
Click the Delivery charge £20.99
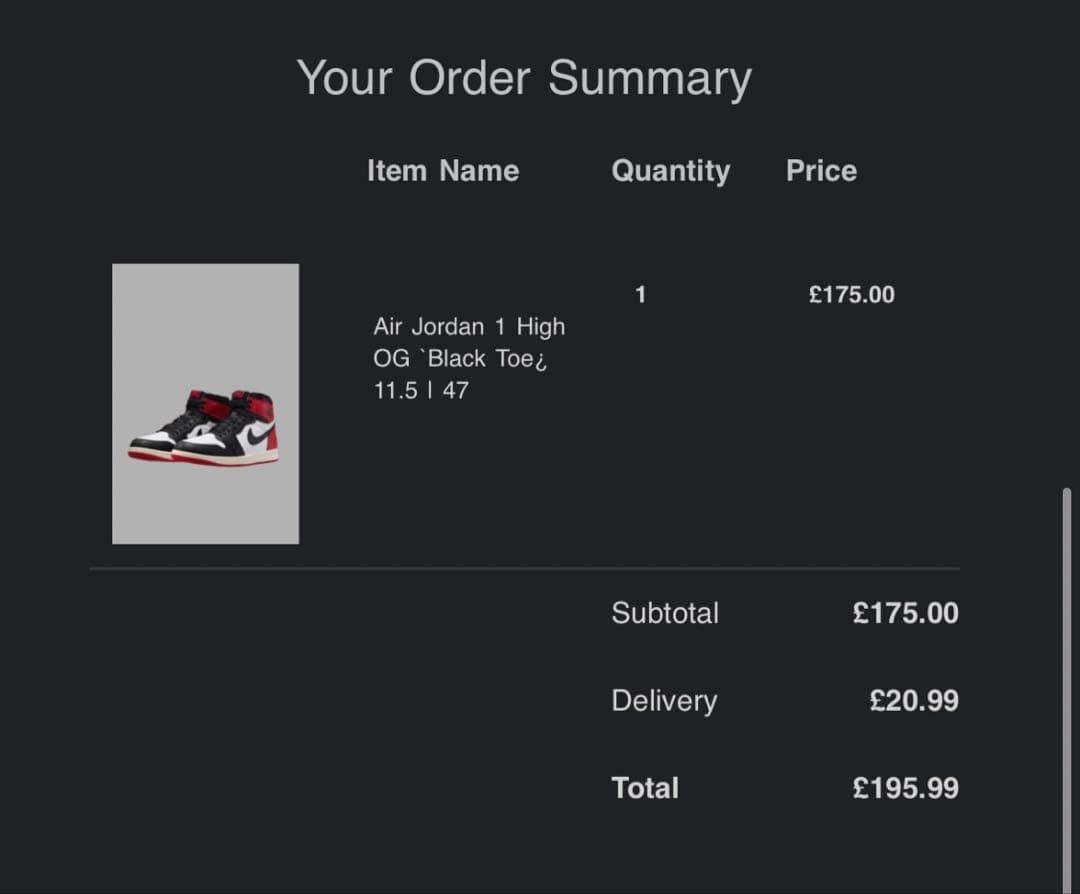point(913,701)
